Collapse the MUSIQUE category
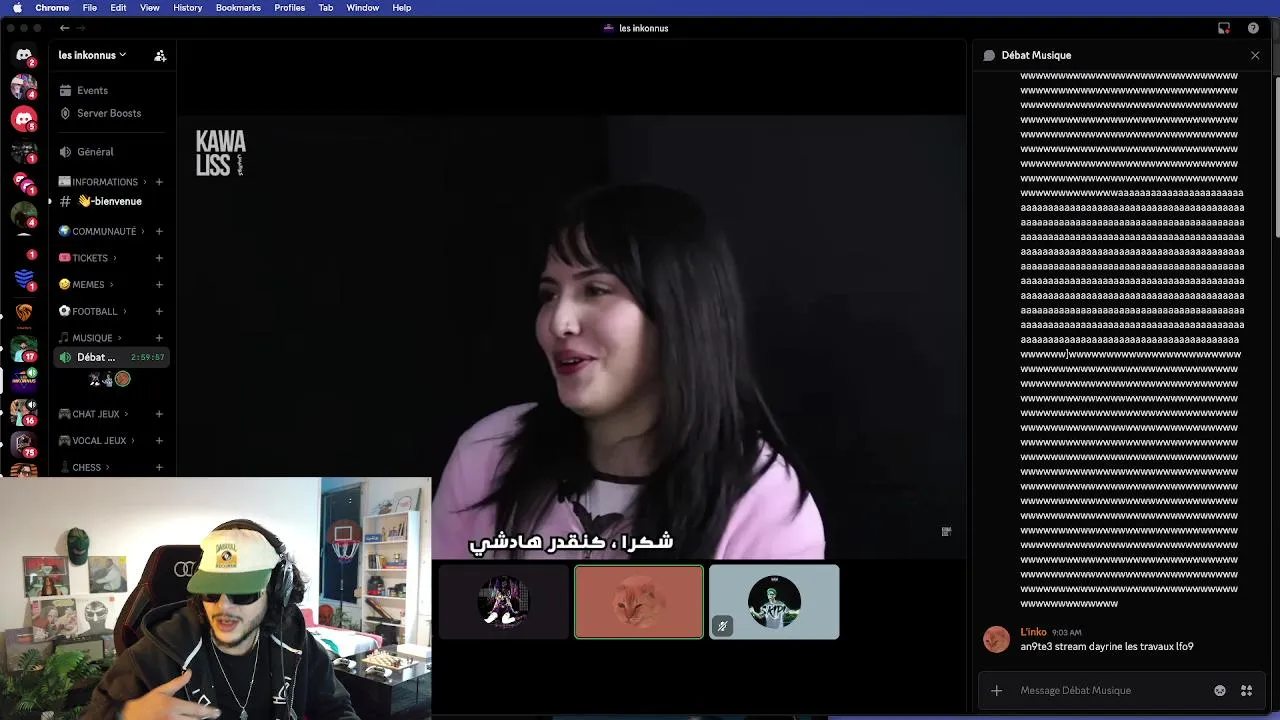 click(x=90, y=338)
